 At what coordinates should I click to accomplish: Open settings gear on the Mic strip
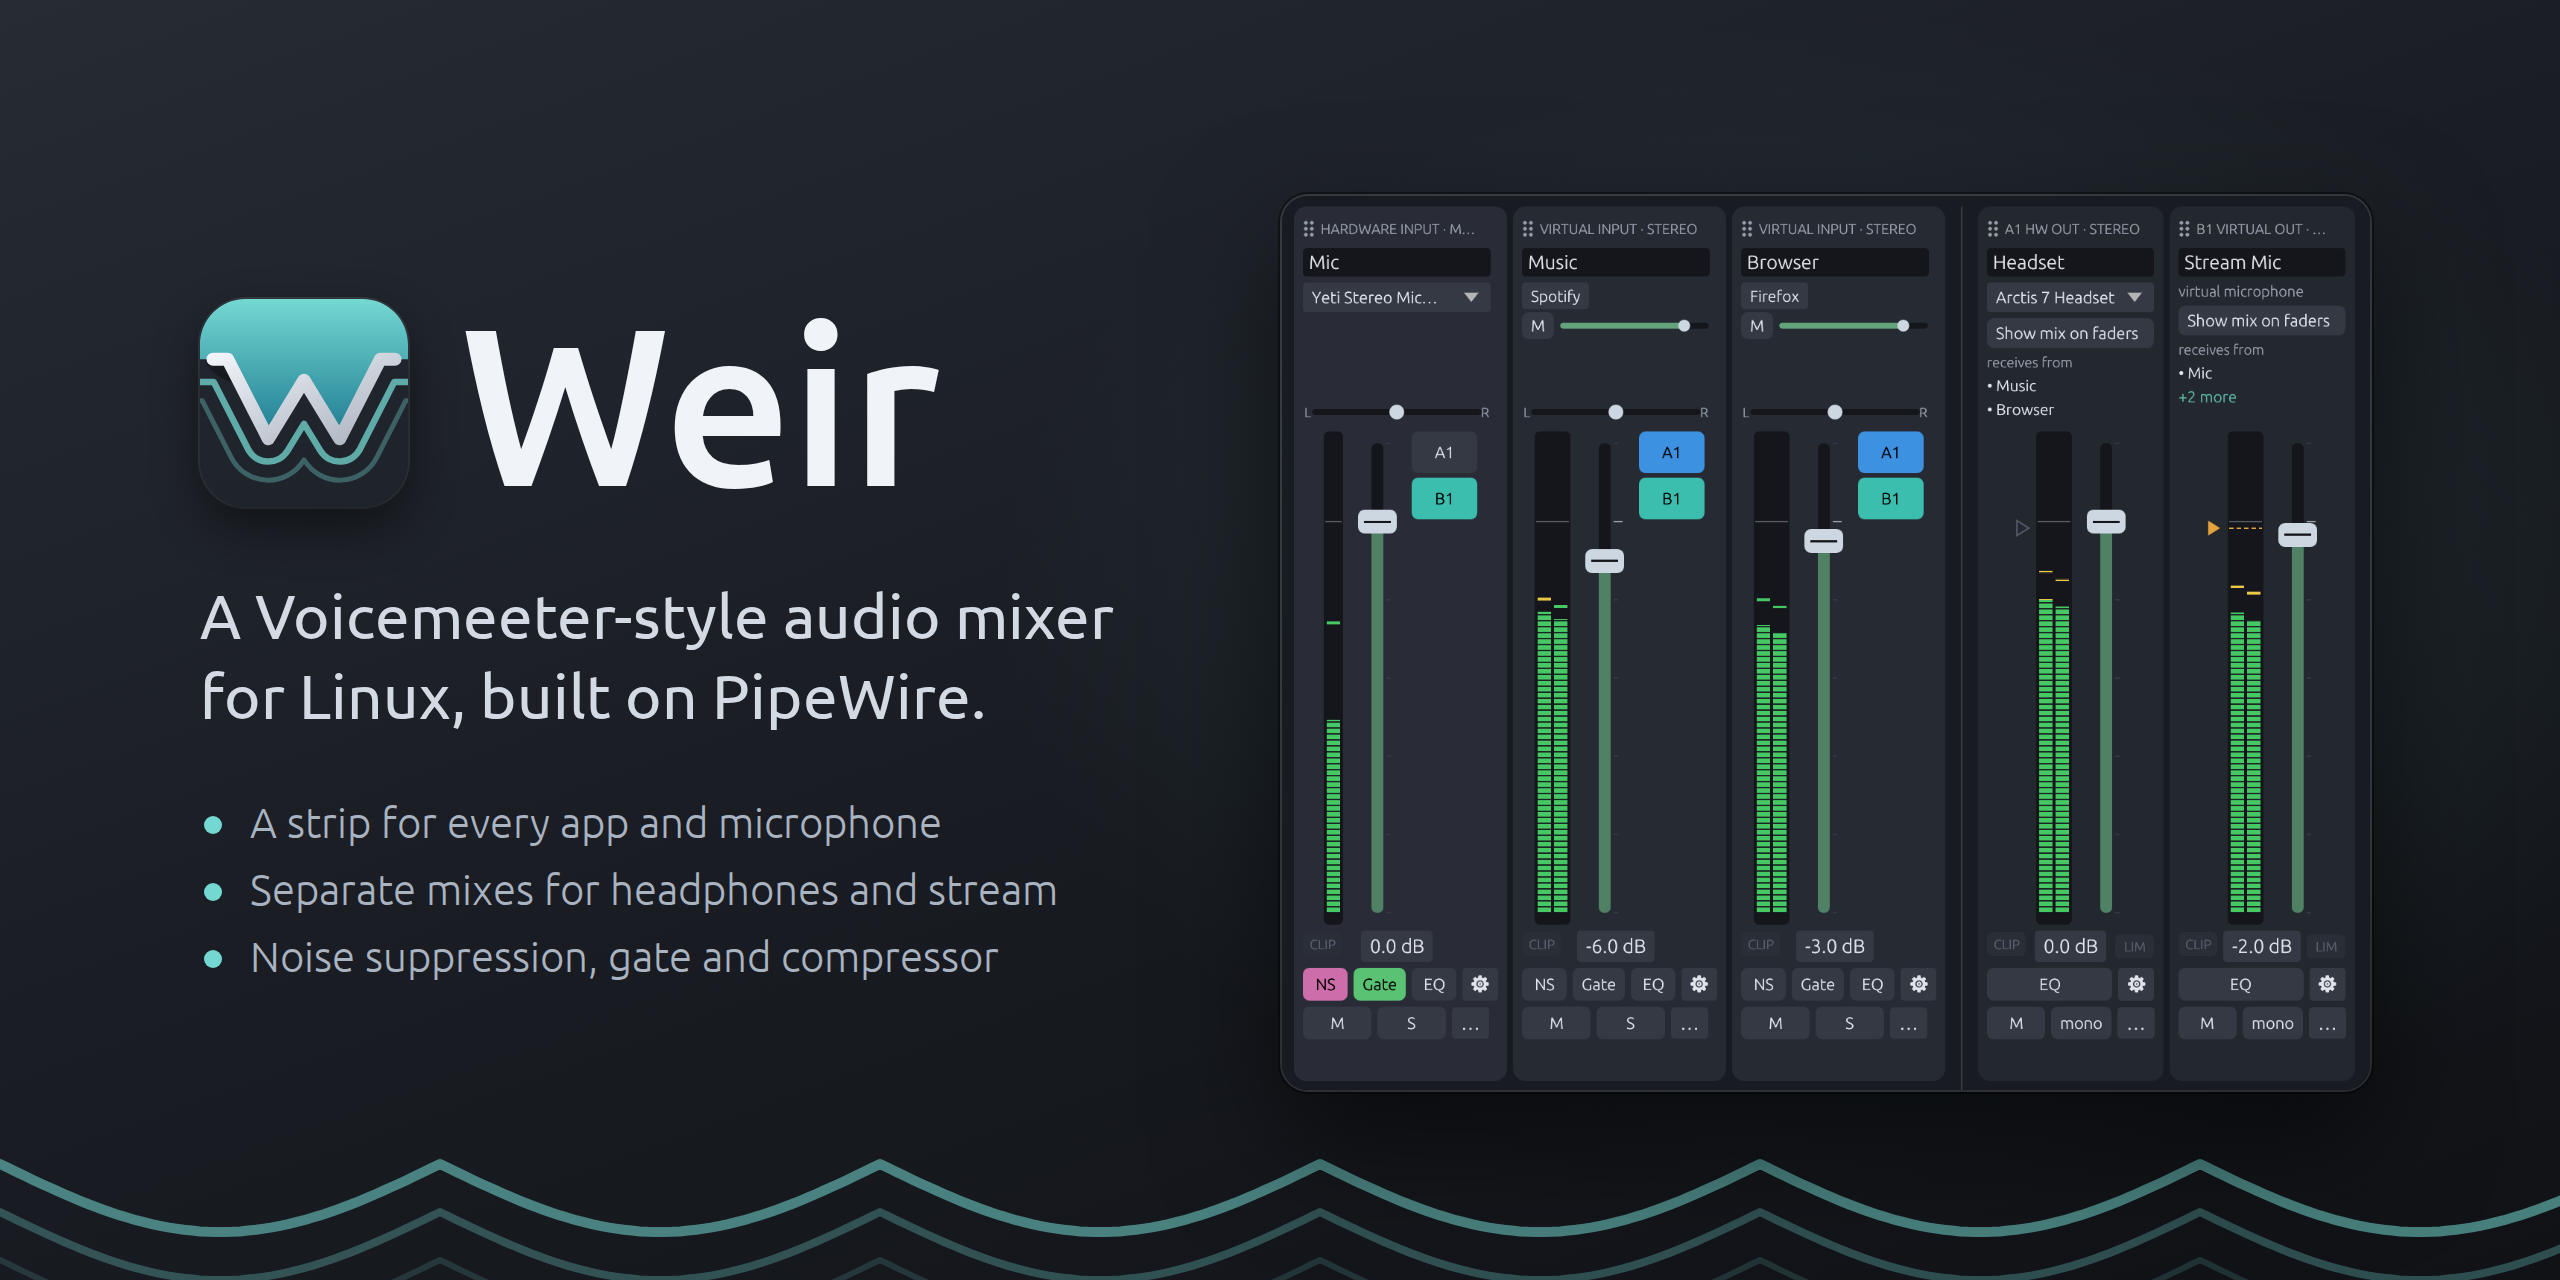[x=1480, y=984]
